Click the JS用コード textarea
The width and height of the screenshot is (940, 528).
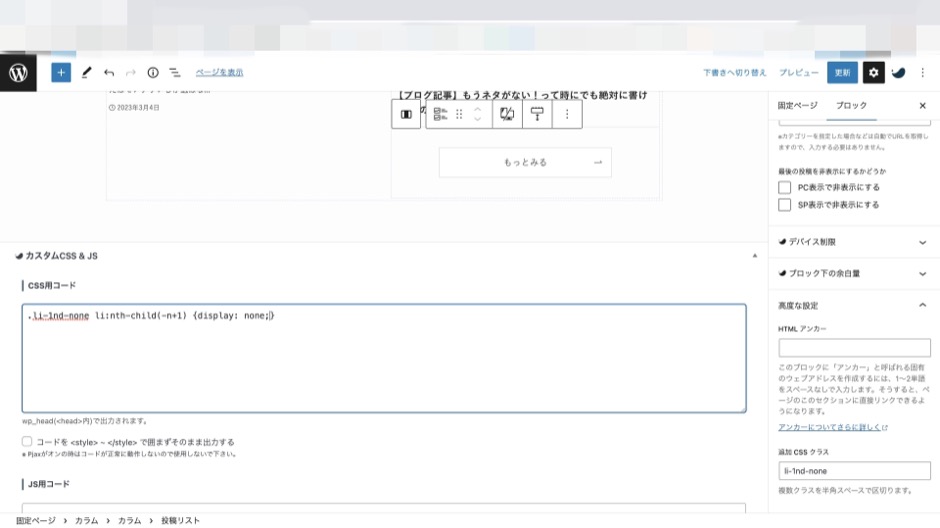click(384, 508)
